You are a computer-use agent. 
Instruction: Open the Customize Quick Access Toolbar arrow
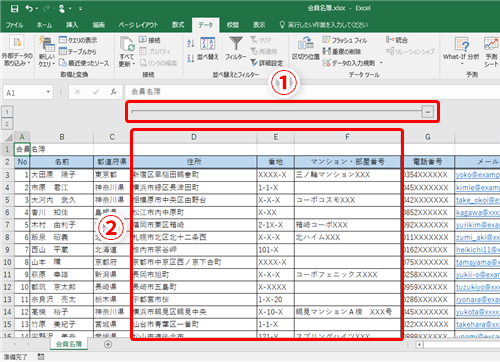point(81,9)
